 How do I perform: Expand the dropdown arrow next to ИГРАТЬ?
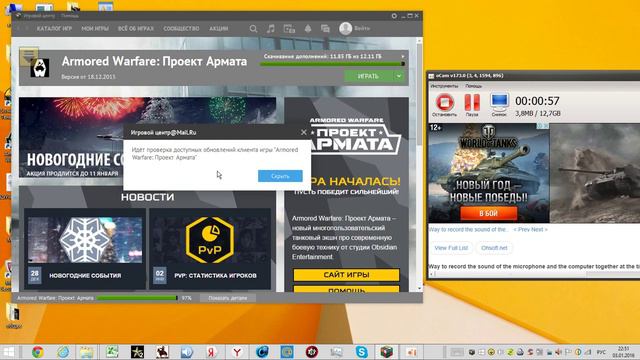click(x=399, y=76)
